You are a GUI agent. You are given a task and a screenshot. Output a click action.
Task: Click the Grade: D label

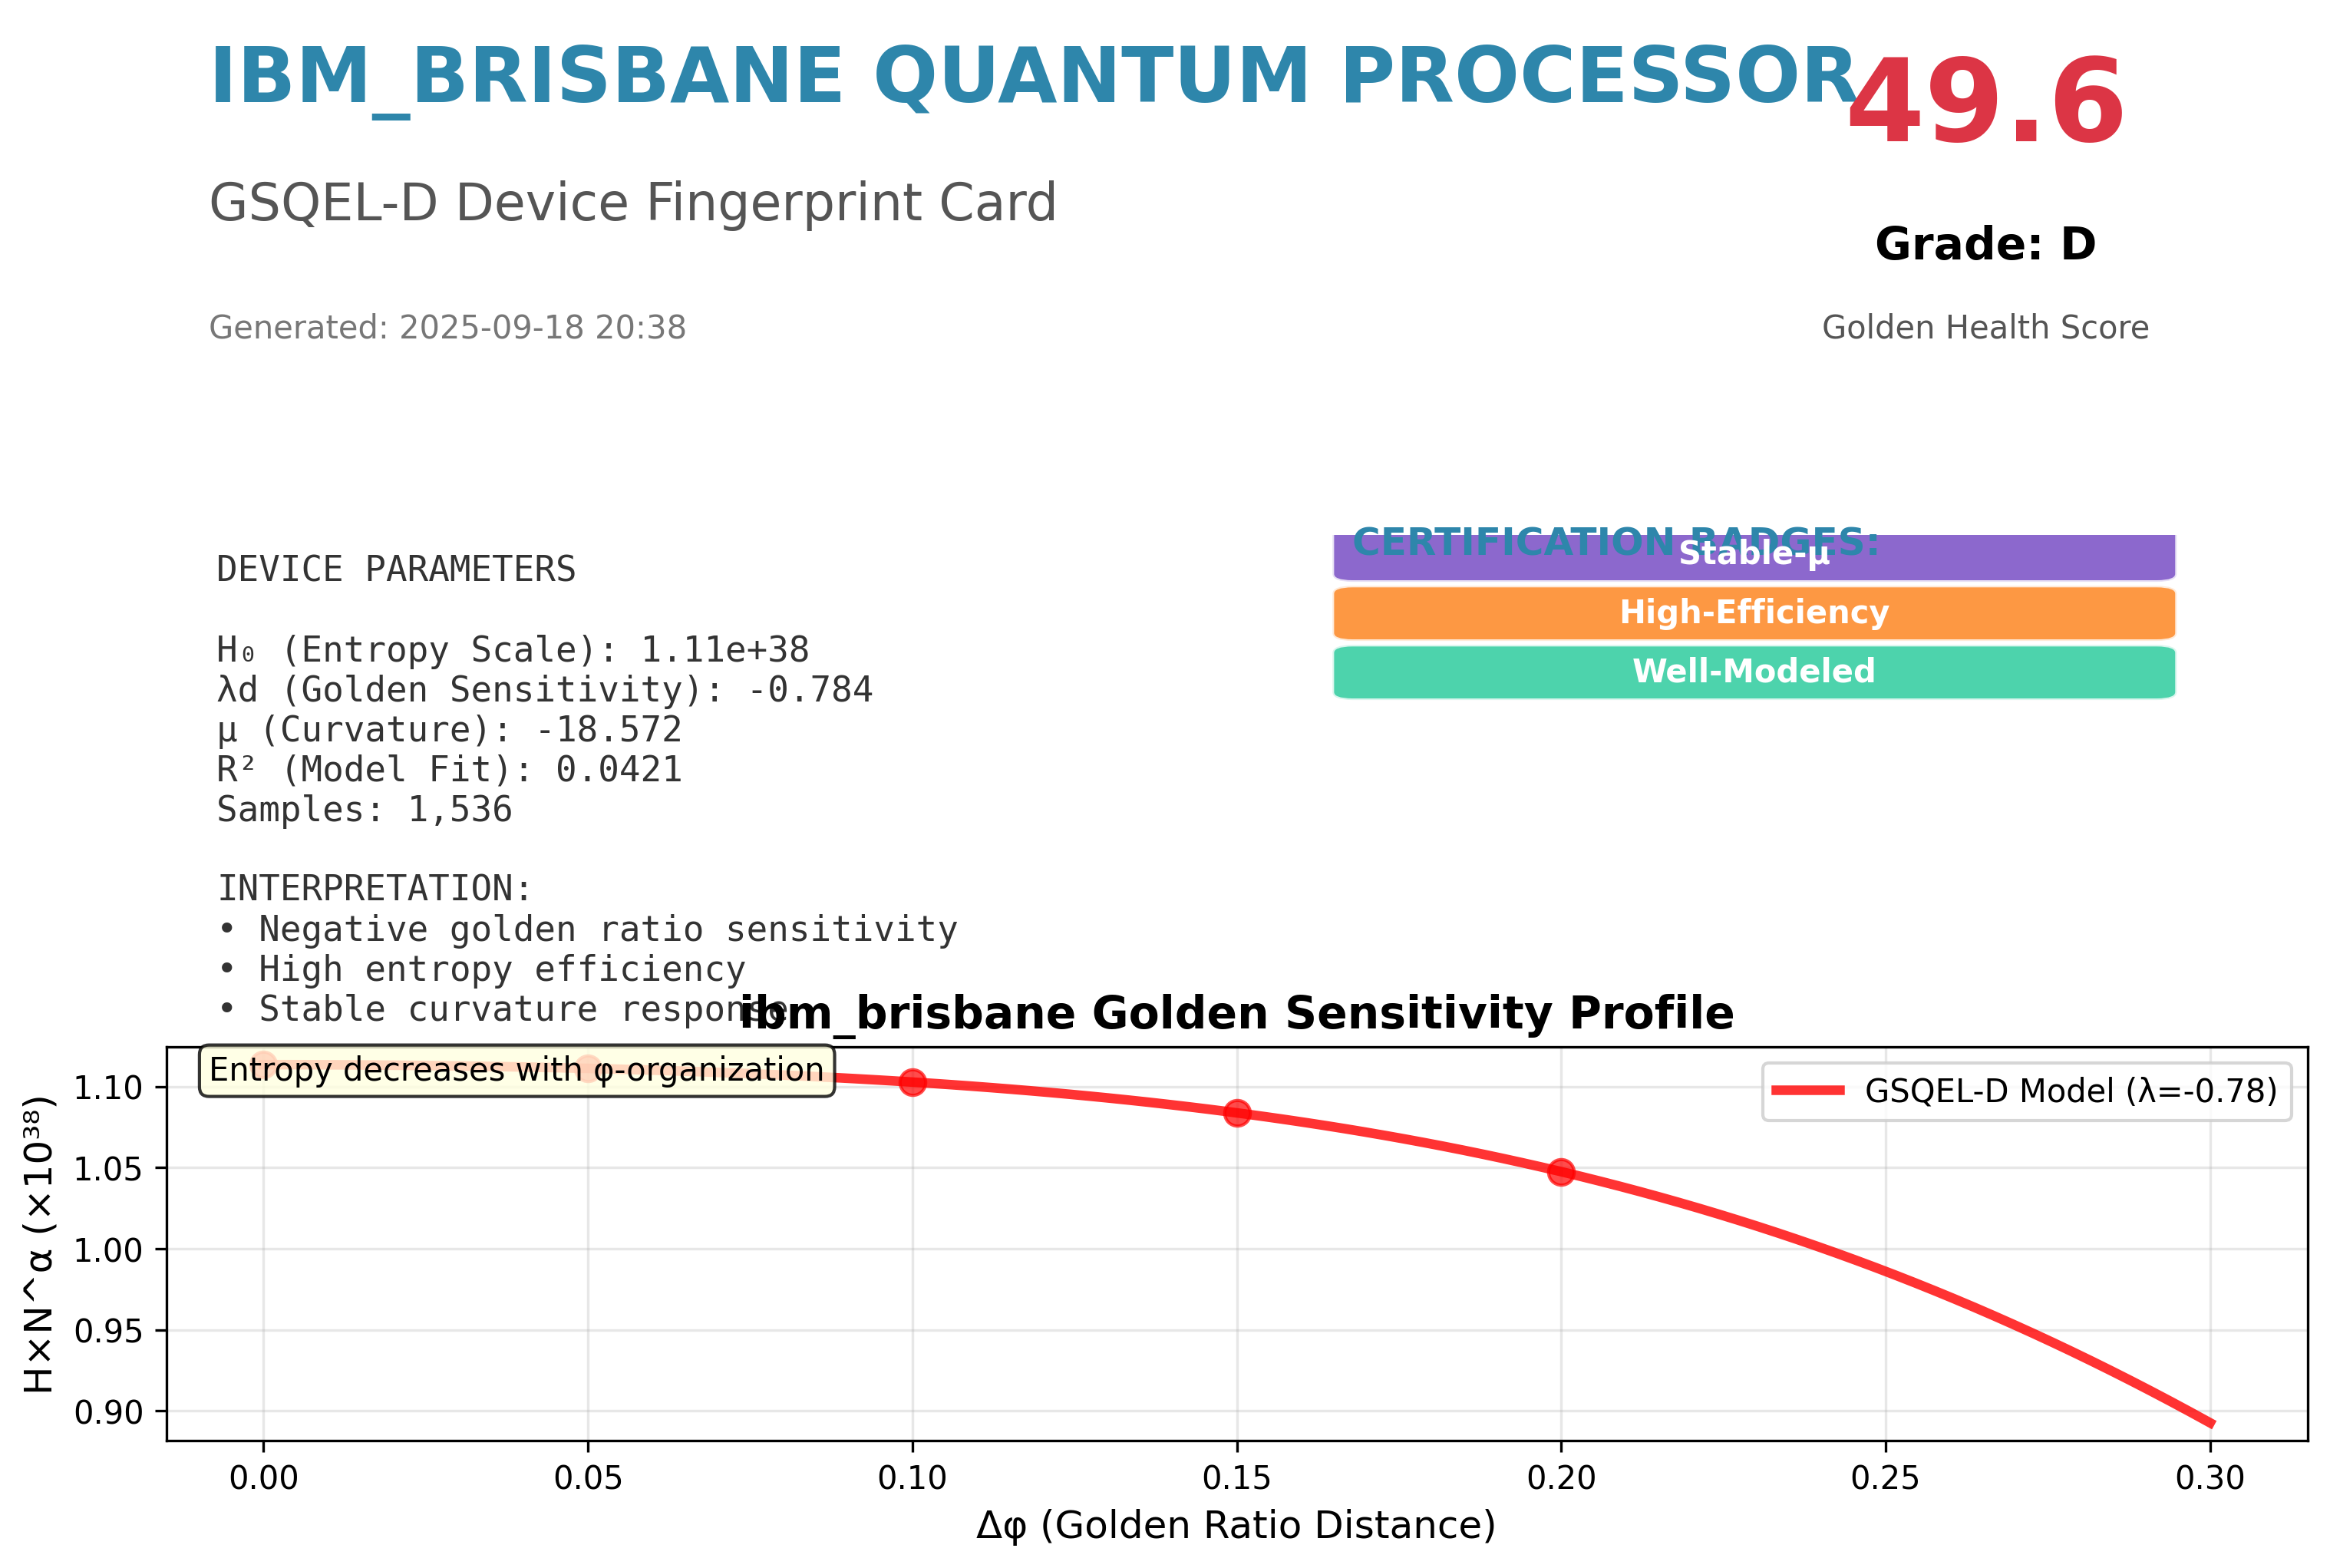click(x=1985, y=245)
